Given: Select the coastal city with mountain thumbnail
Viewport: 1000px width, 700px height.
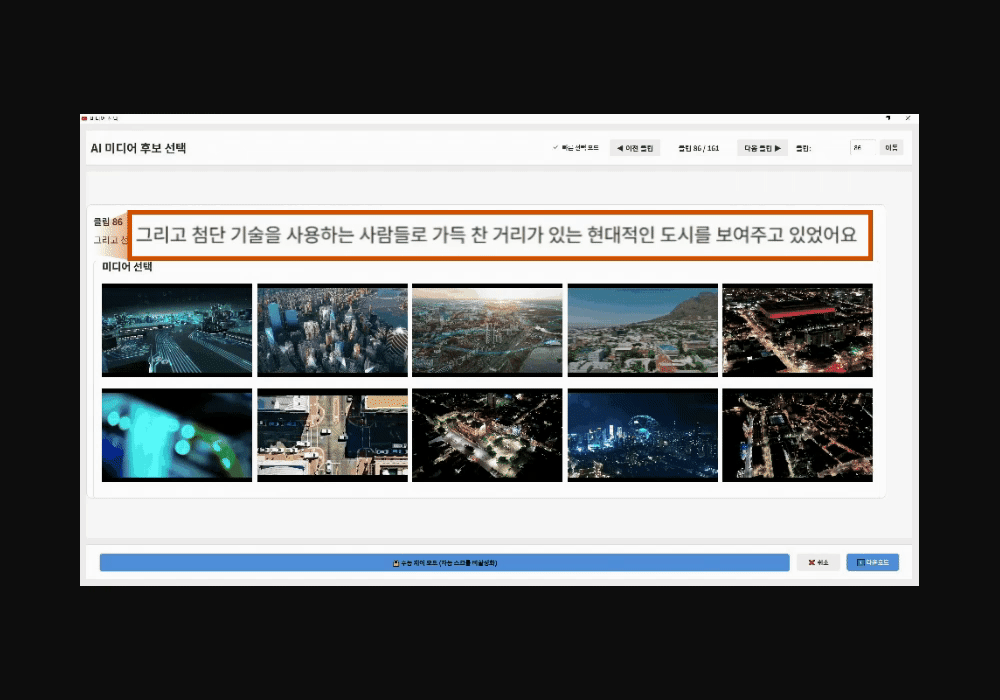Looking at the screenshot, I should 642,330.
